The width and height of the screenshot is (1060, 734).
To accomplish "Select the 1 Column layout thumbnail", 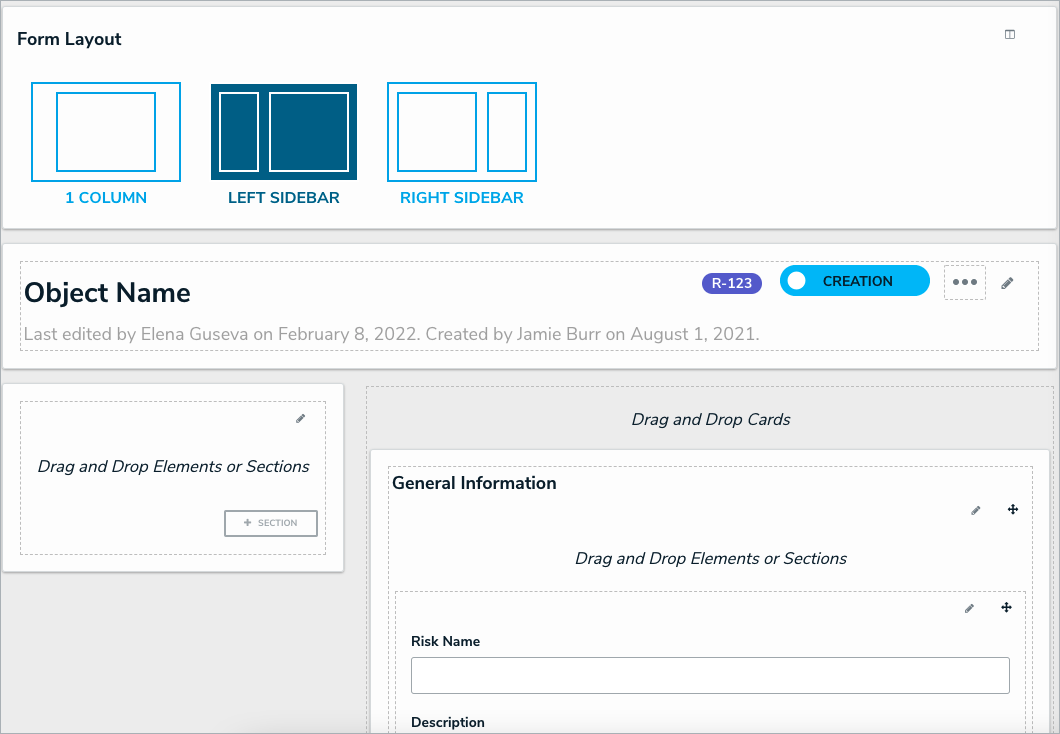I will (106, 132).
